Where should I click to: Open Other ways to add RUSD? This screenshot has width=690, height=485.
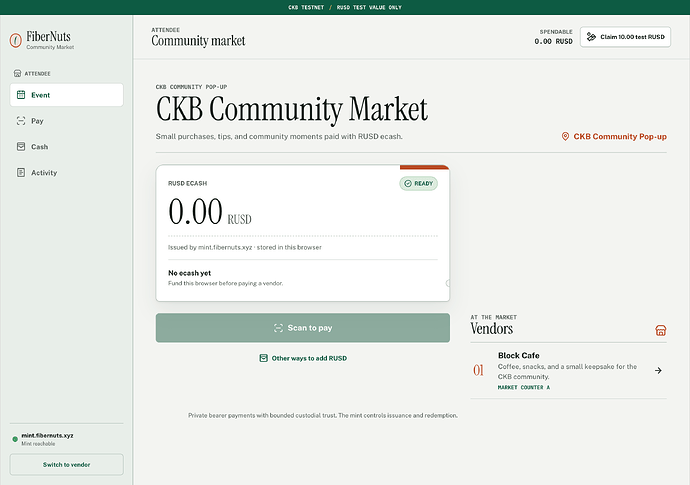(x=303, y=358)
